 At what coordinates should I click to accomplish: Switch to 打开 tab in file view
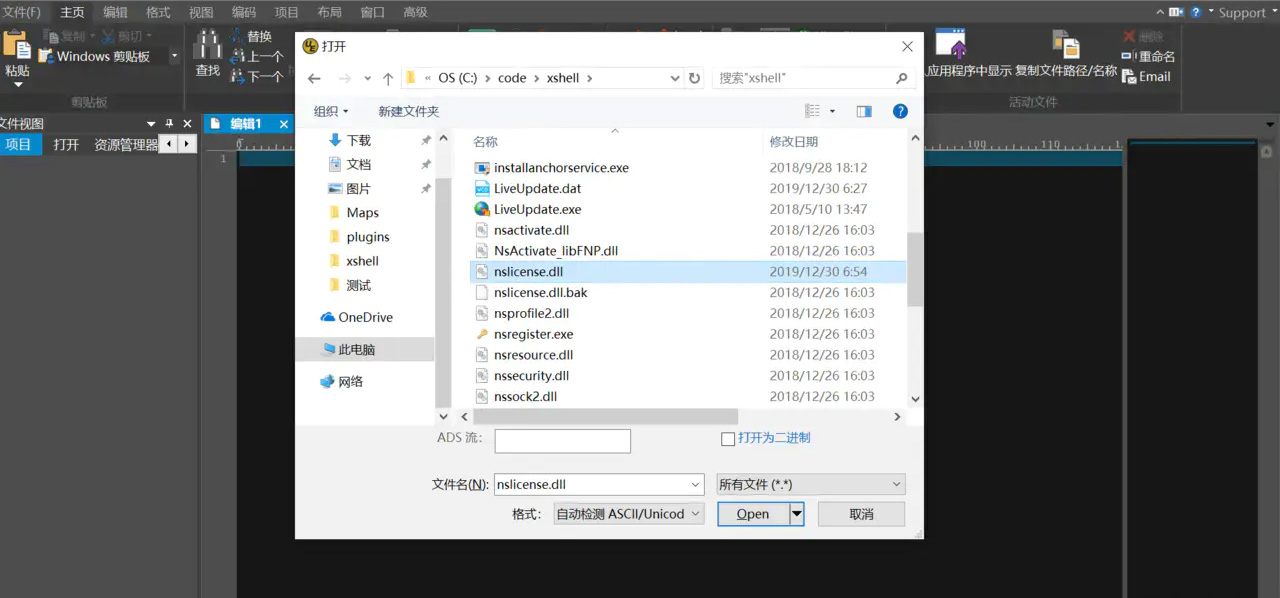tap(67, 145)
